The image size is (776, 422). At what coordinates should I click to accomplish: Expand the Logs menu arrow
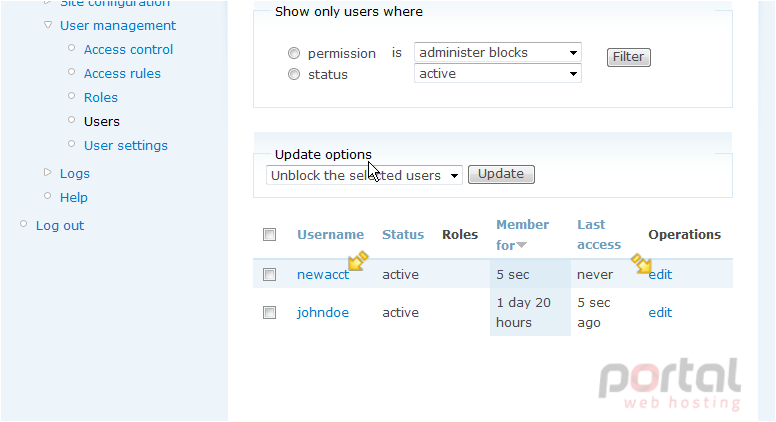coord(48,173)
